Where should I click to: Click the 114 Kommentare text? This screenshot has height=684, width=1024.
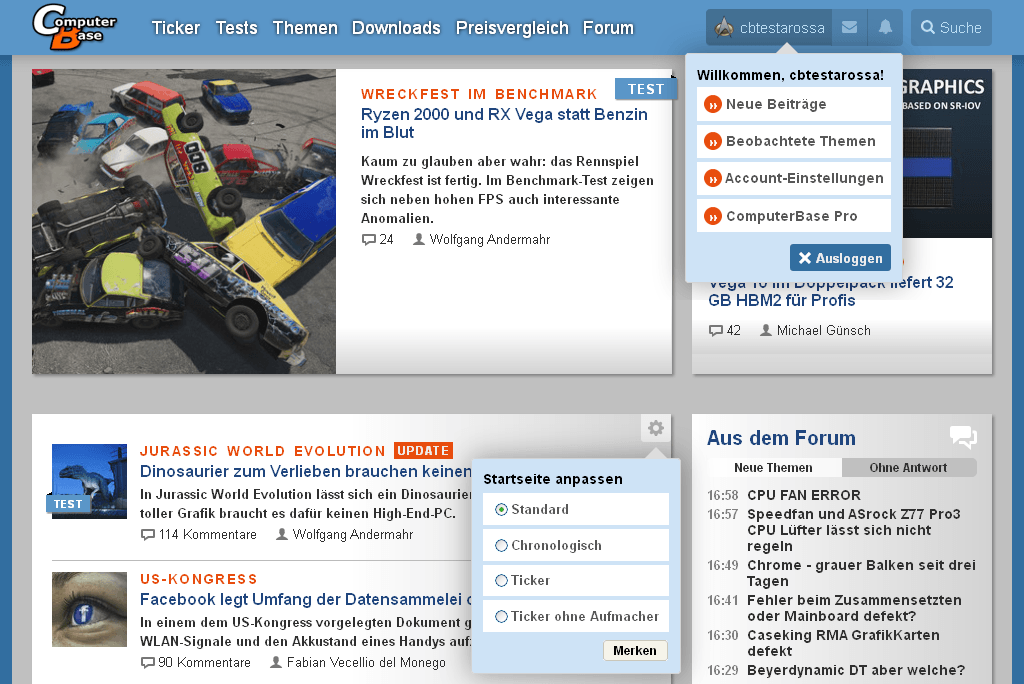point(208,534)
